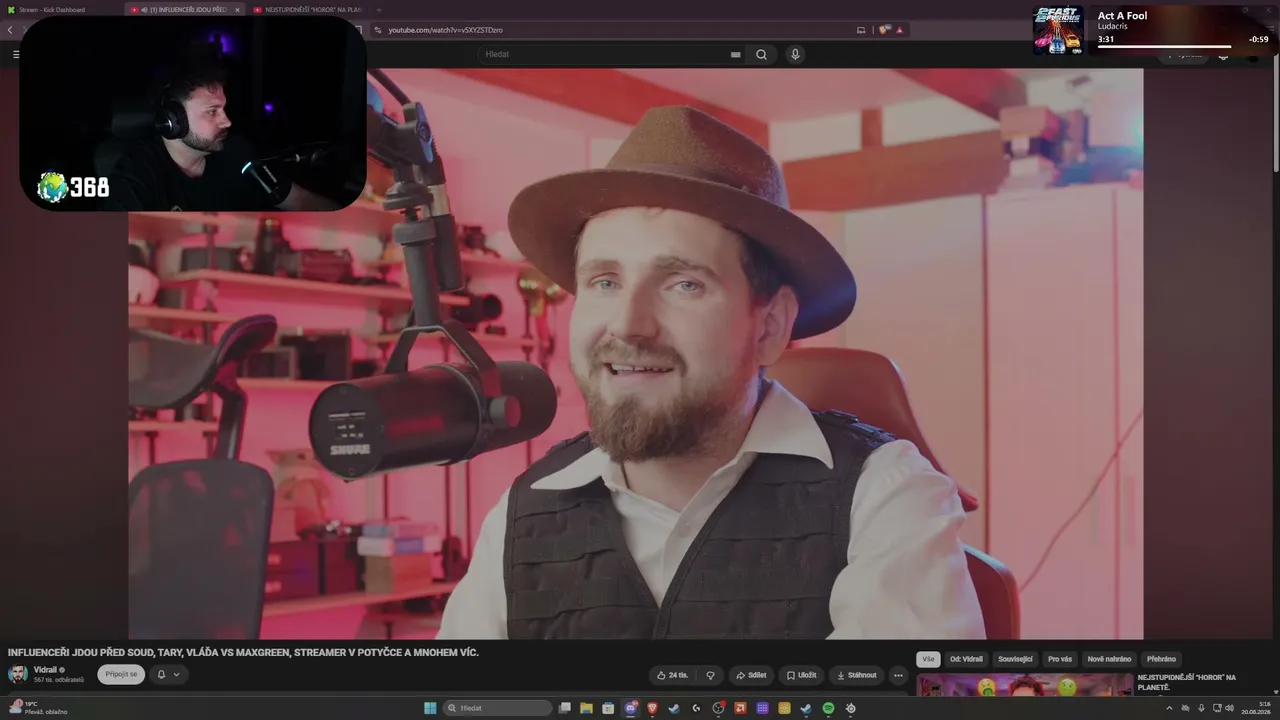Image resolution: width=1280 pixels, height=720 pixels.
Task: Save the video with Uložit
Action: point(801,675)
